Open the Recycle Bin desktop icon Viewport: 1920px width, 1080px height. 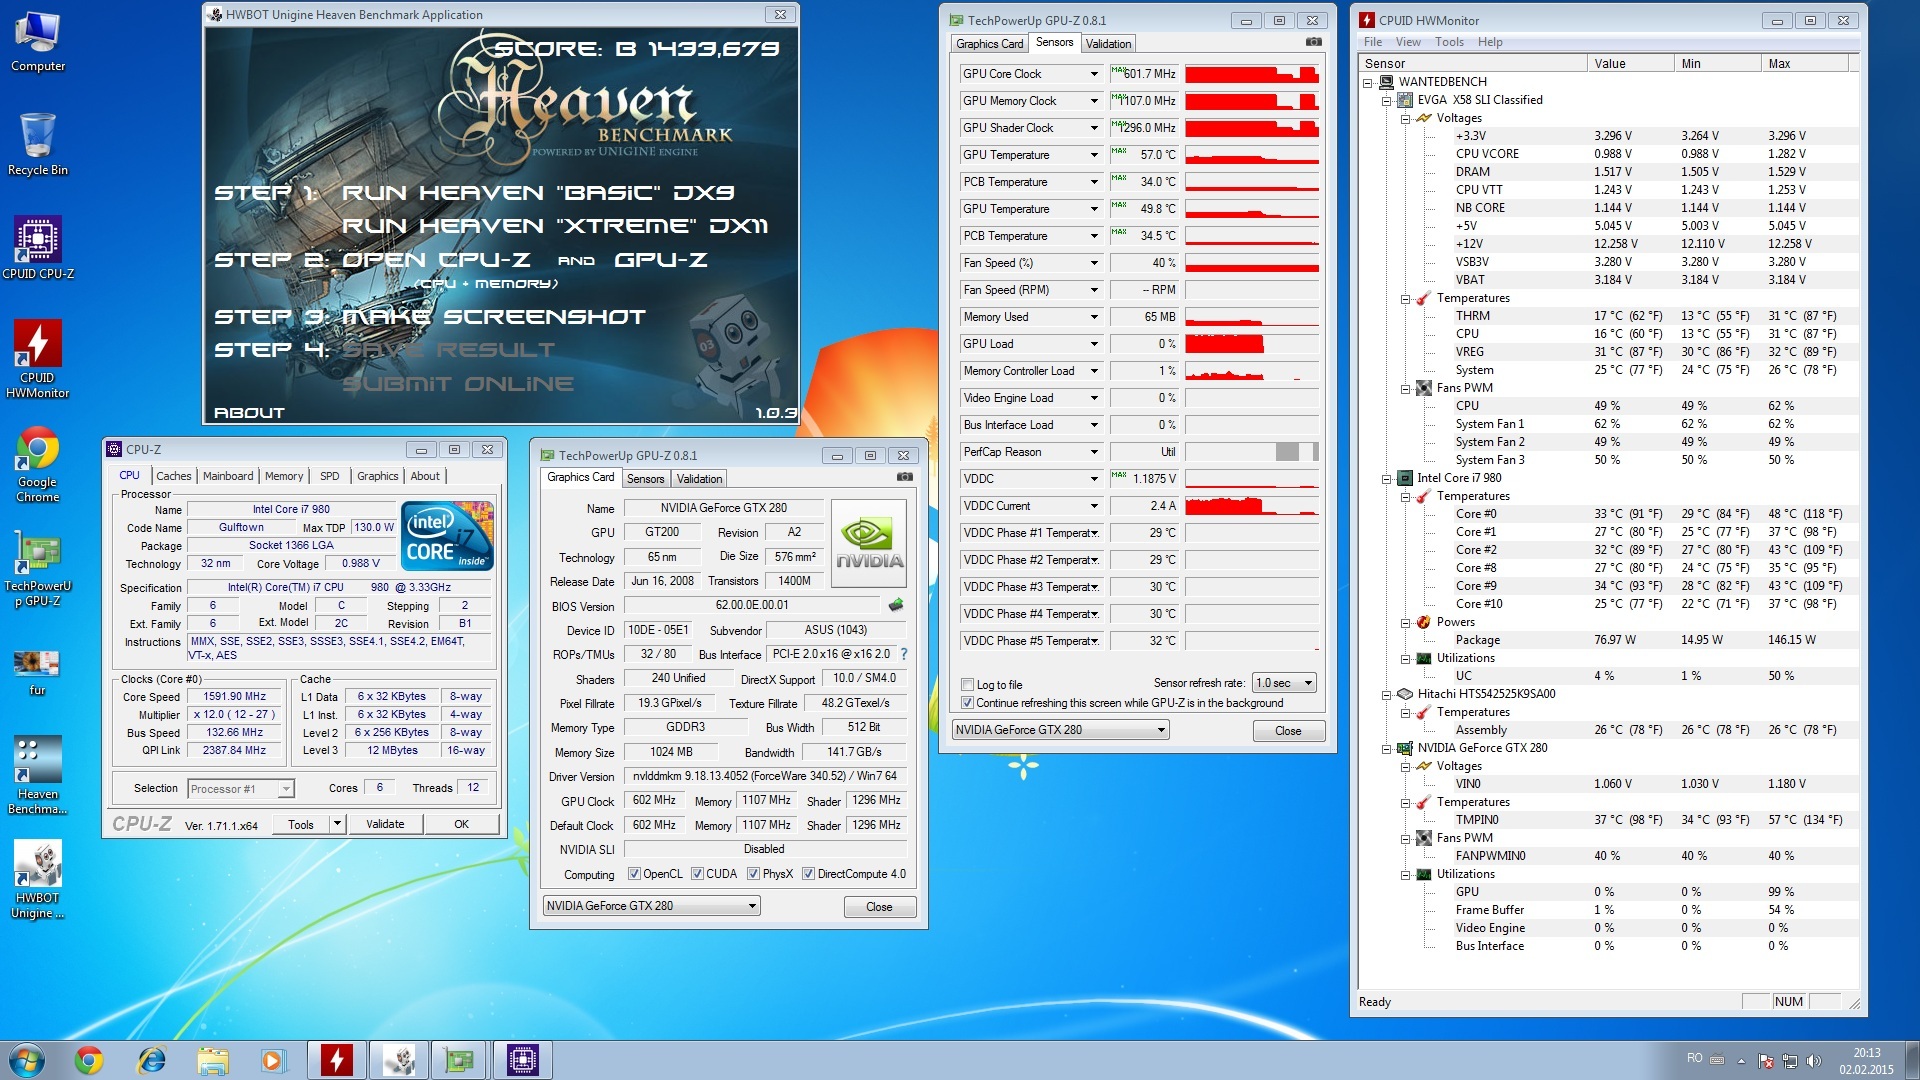[38, 145]
